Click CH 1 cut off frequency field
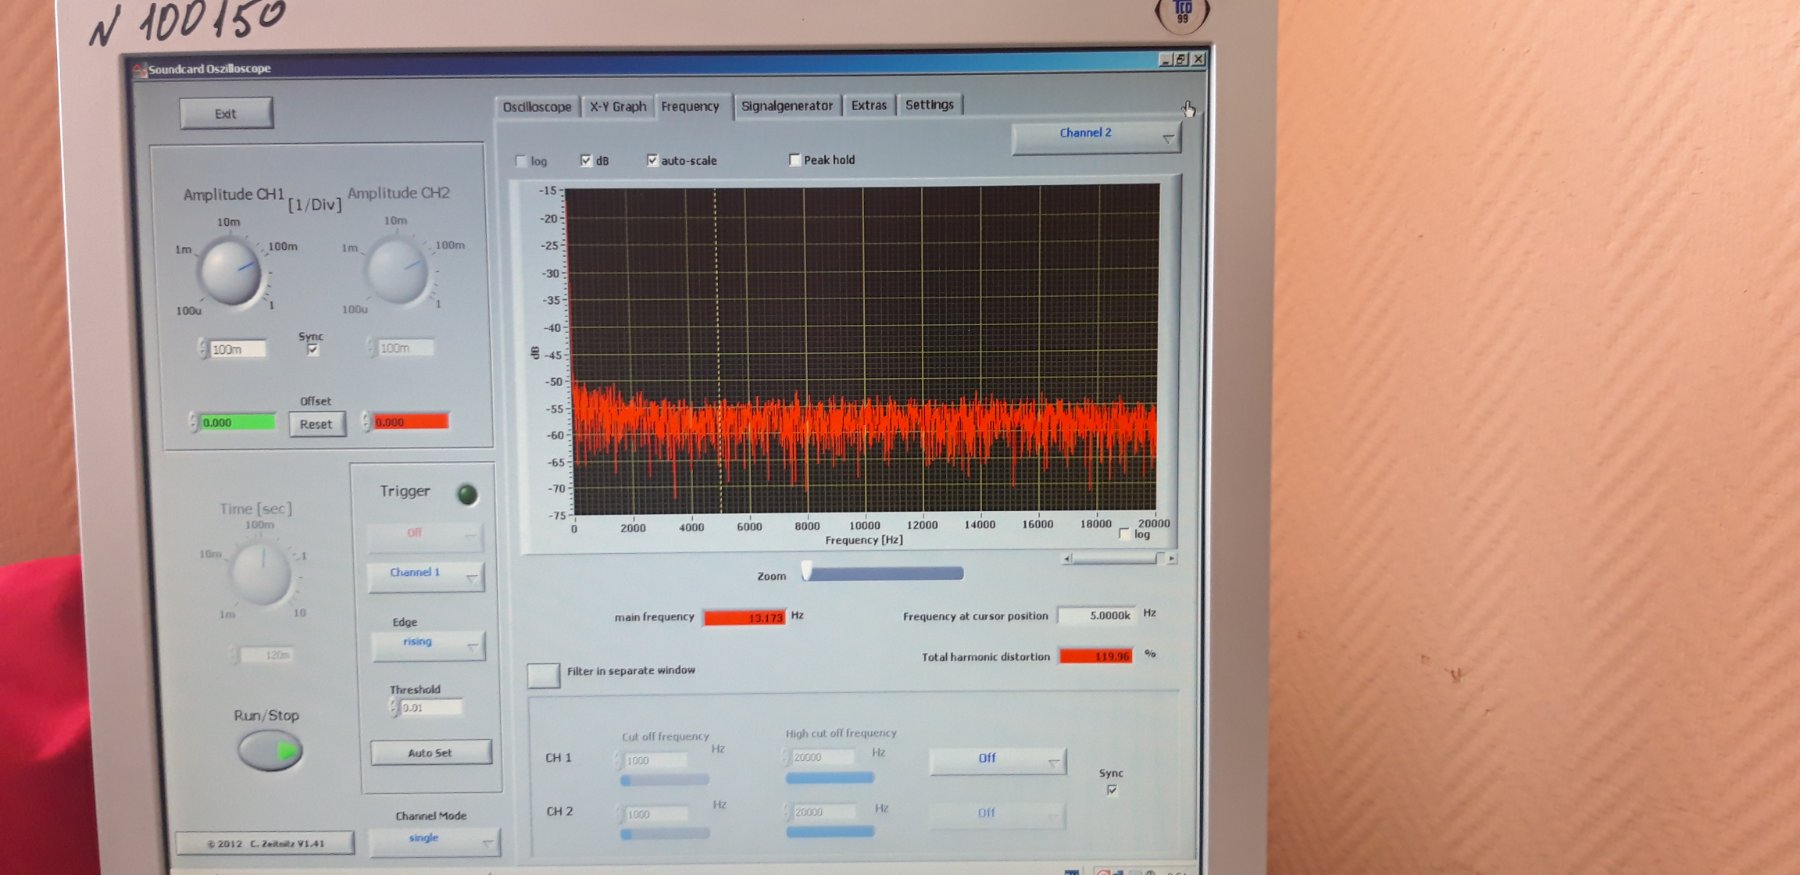The height and width of the screenshot is (875, 1800). [x=655, y=760]
